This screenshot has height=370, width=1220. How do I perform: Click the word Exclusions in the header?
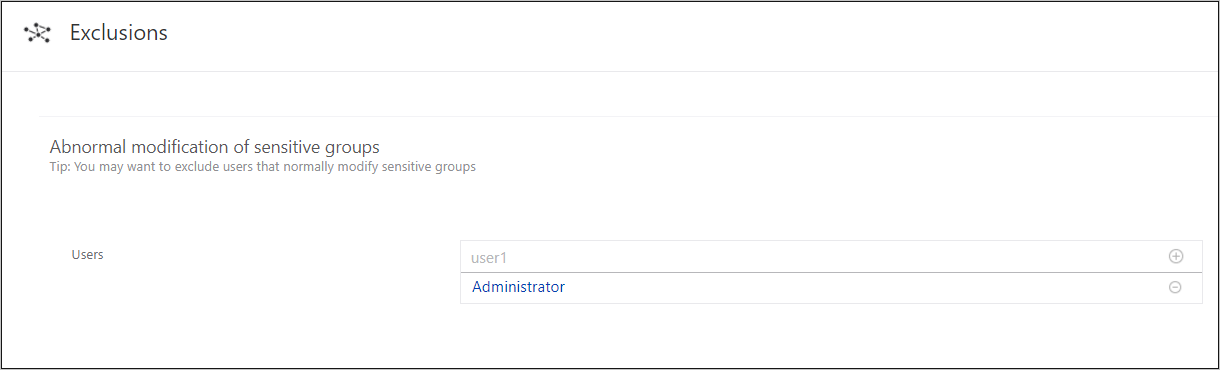119,33
